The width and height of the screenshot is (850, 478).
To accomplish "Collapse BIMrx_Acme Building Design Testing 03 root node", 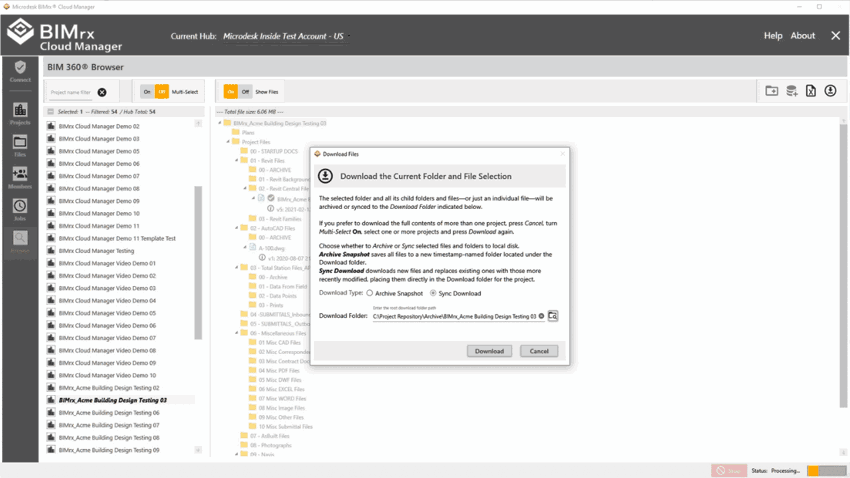I will click(220, 123).
